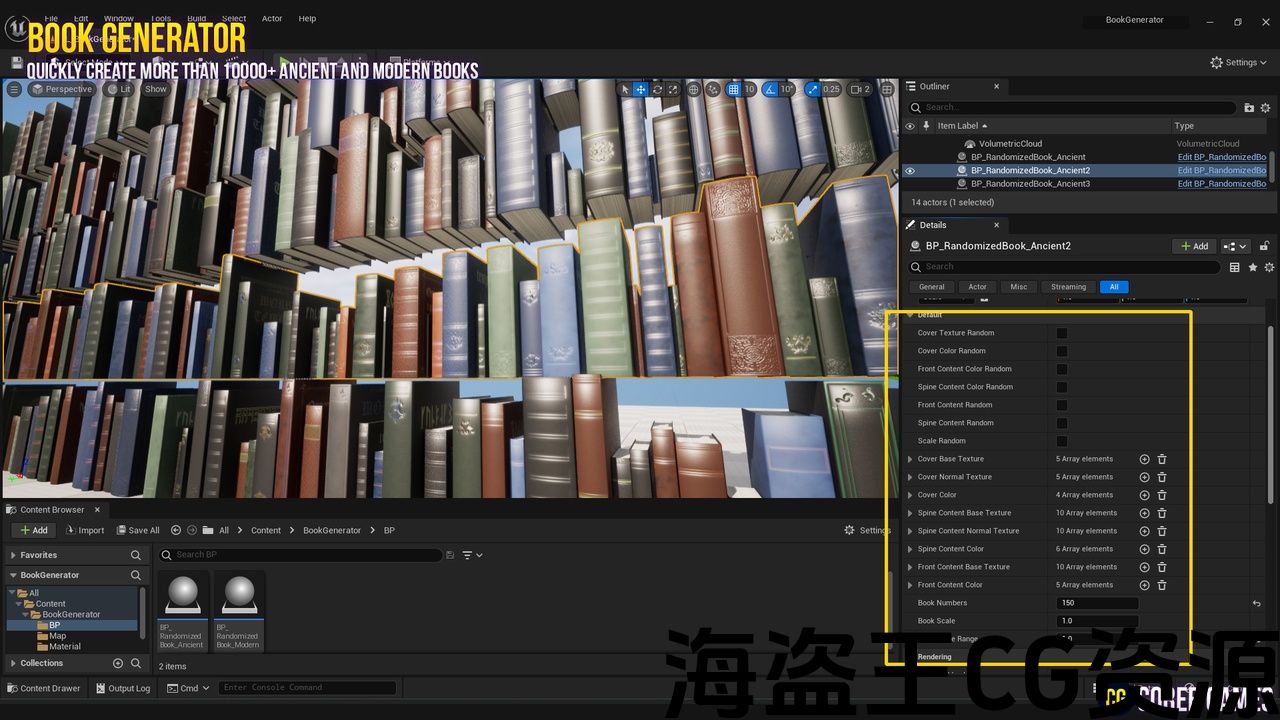The width and height of the screenshot is (1280, 720).
Task: Switch to the Streaming filter tab
Action: pyautogui.click(x=1068, y=287)
